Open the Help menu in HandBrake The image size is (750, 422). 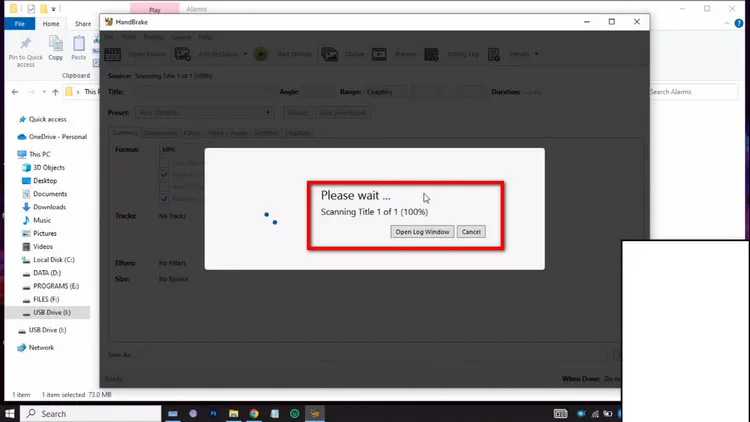tap(205, 37)
